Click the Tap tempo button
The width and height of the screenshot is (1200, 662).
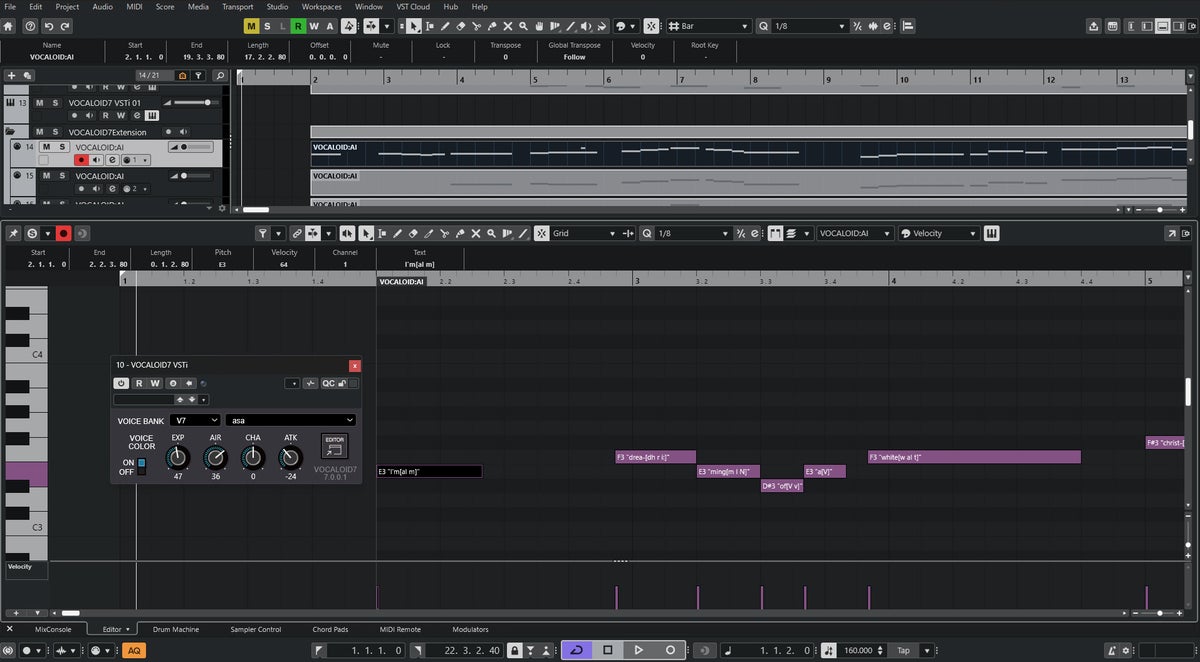click(x=903, y=650)
